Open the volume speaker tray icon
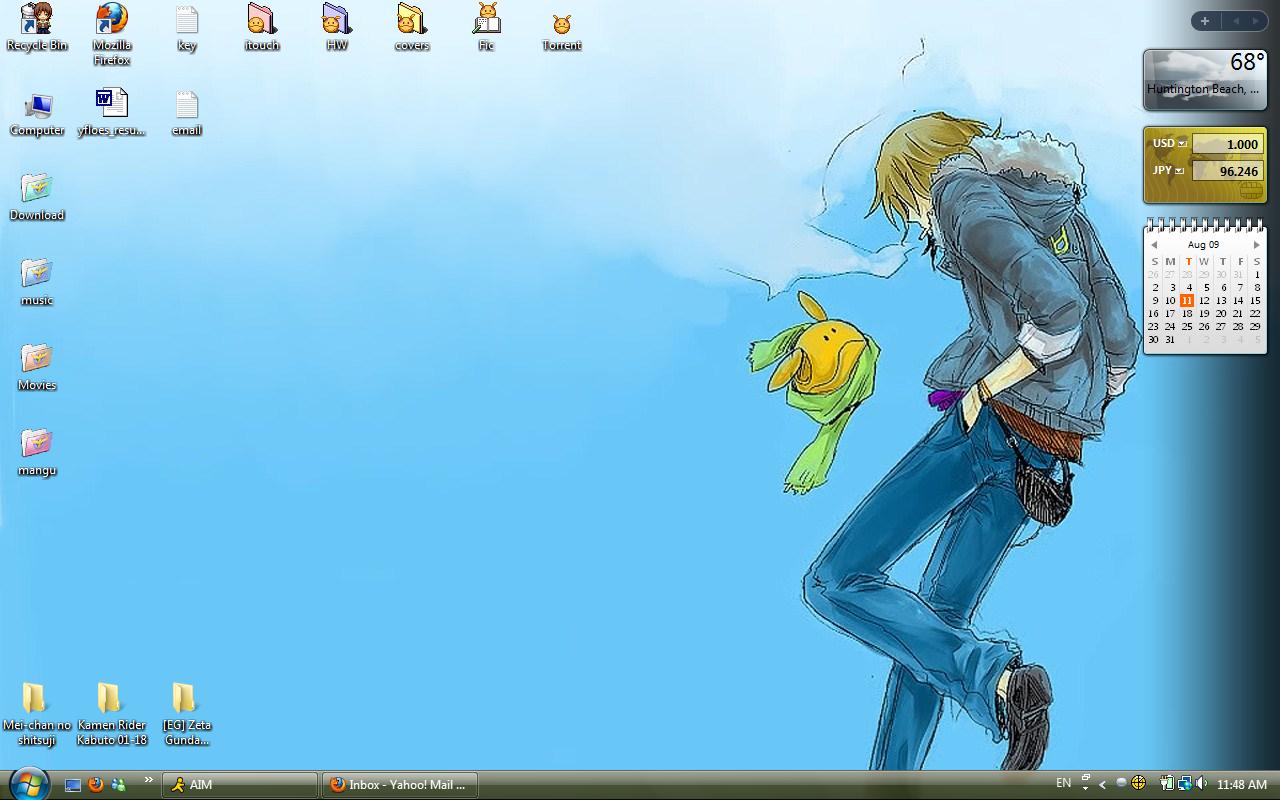The width and height of the screenshot is (1280, 800). tap(1201, 783)
